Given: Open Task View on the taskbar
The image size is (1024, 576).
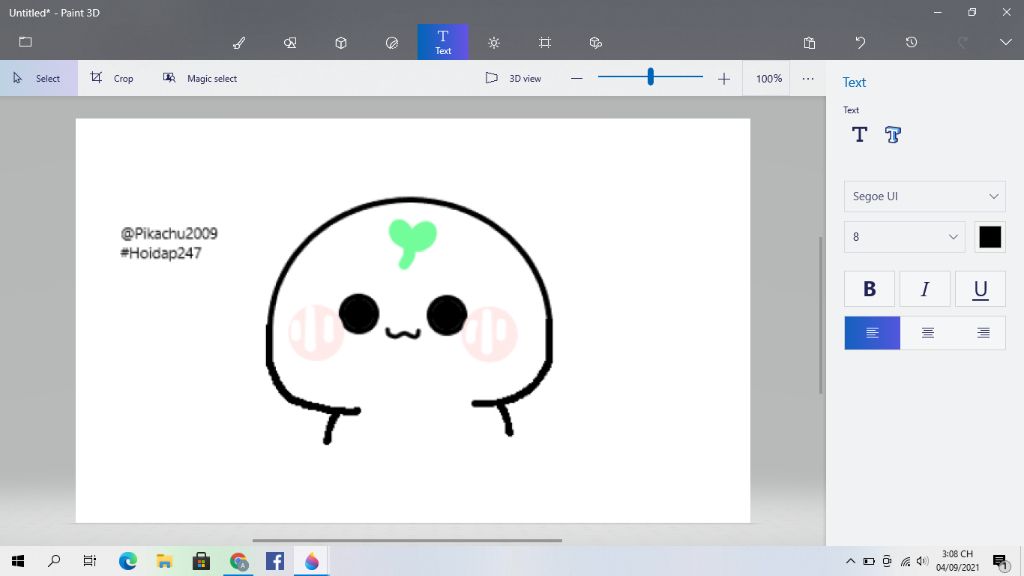Looking at the screenshot, I should (90, 561).
